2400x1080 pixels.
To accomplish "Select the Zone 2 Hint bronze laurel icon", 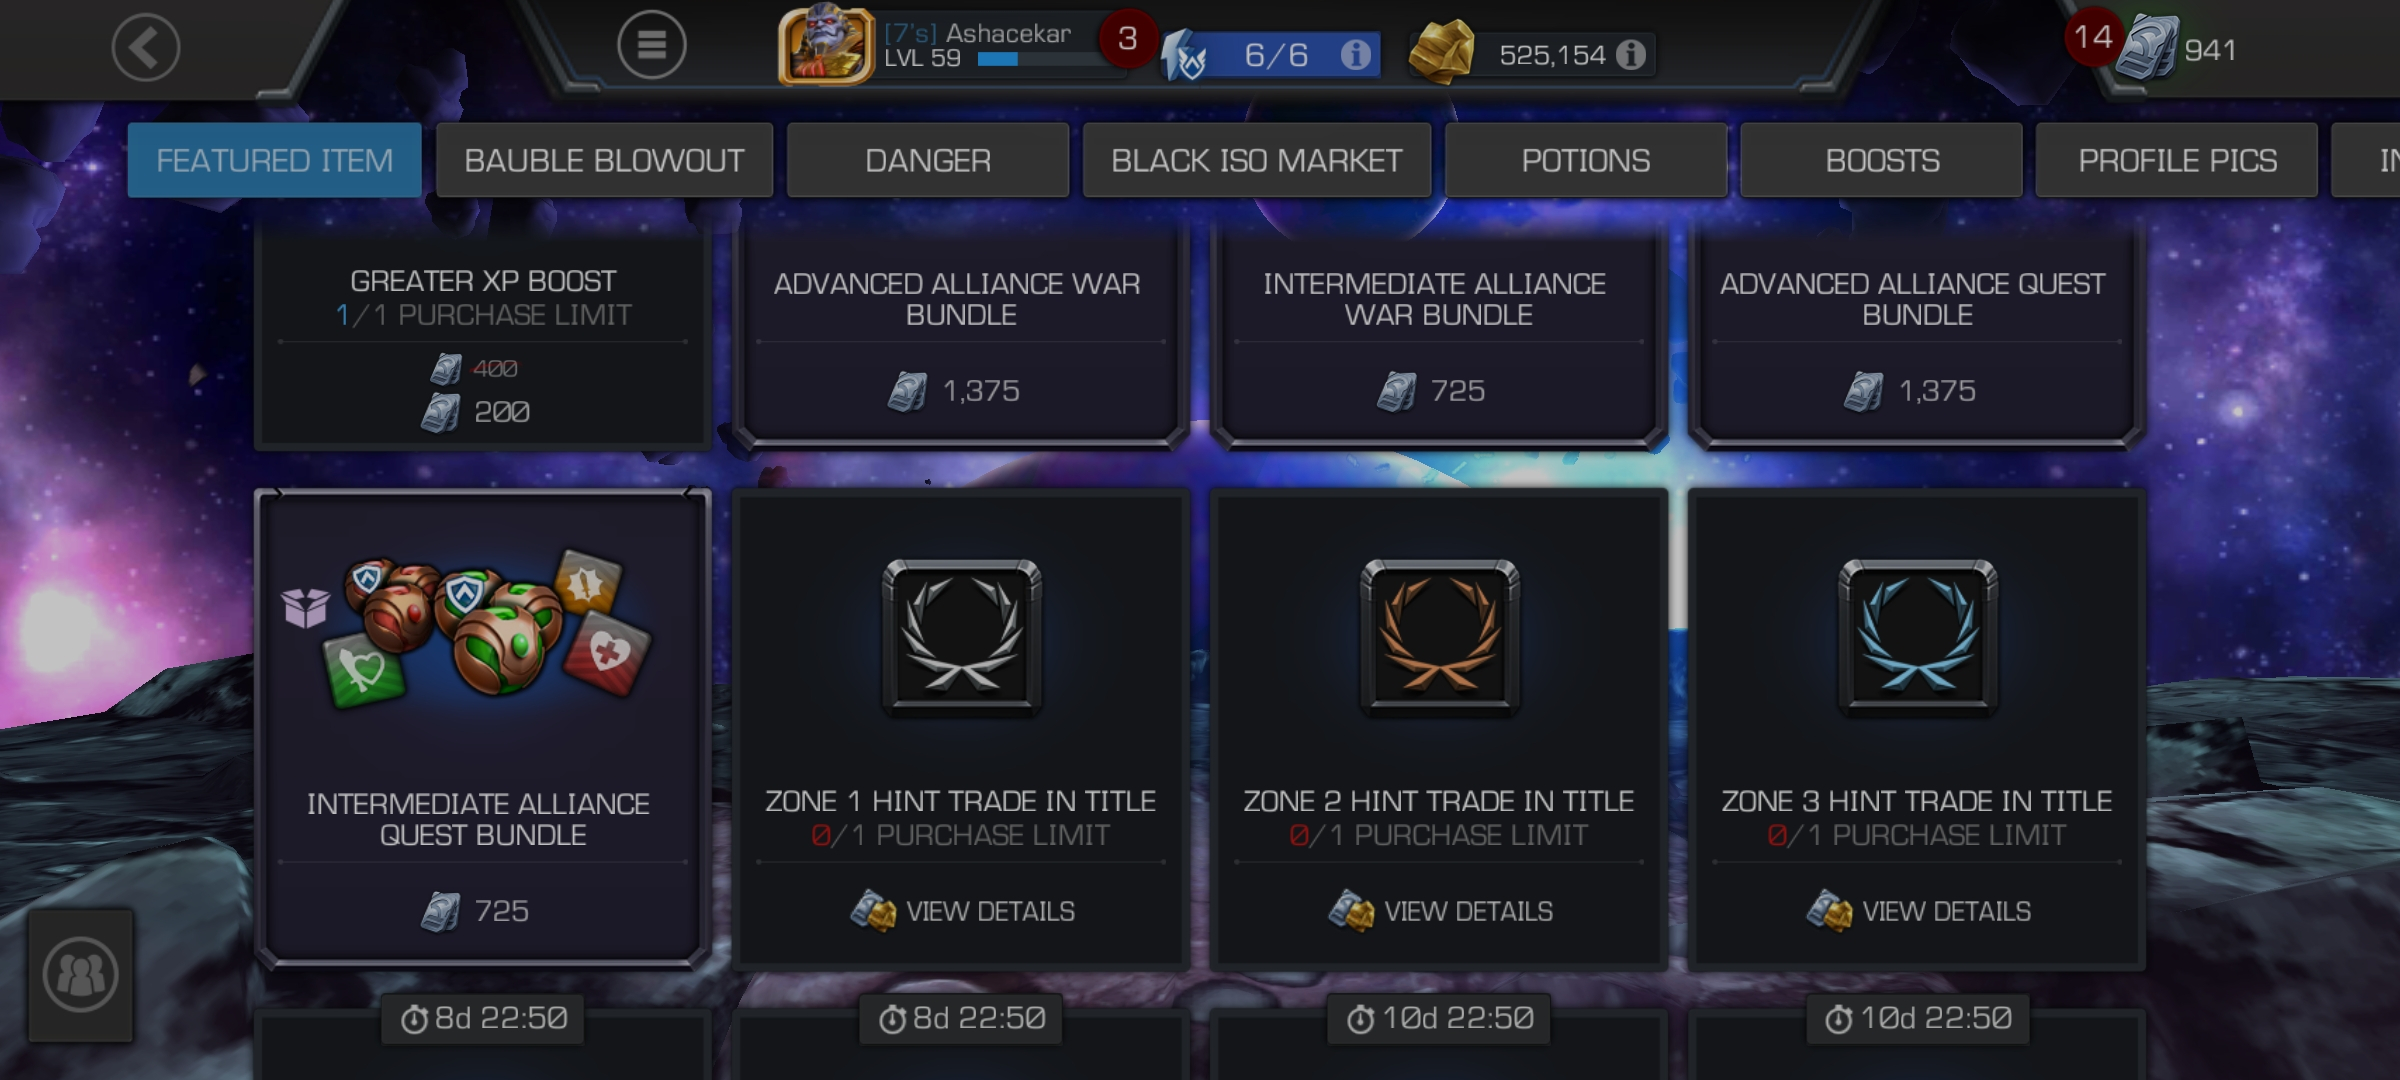I will click(x=1439, y=638).
